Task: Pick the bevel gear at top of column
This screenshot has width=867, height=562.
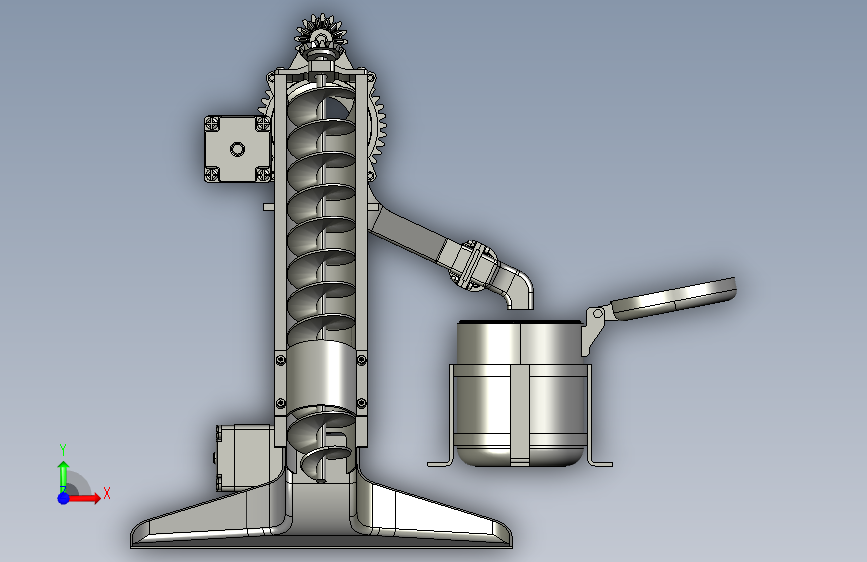Action: 321,31
